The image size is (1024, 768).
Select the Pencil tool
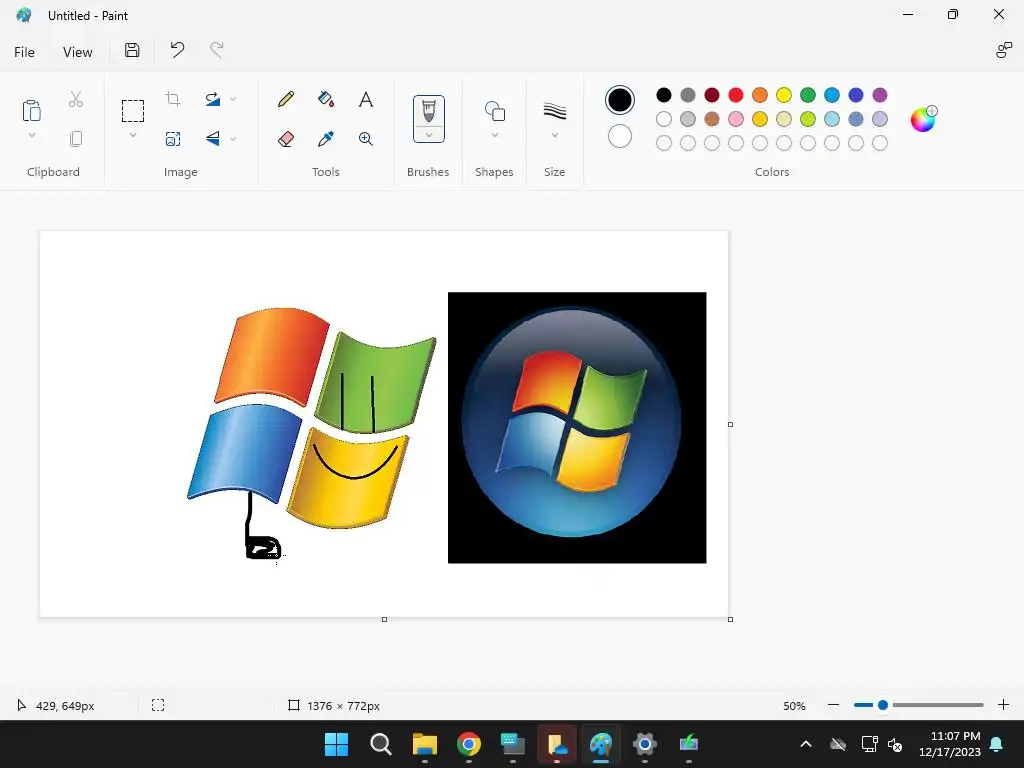tap(286, 99)
